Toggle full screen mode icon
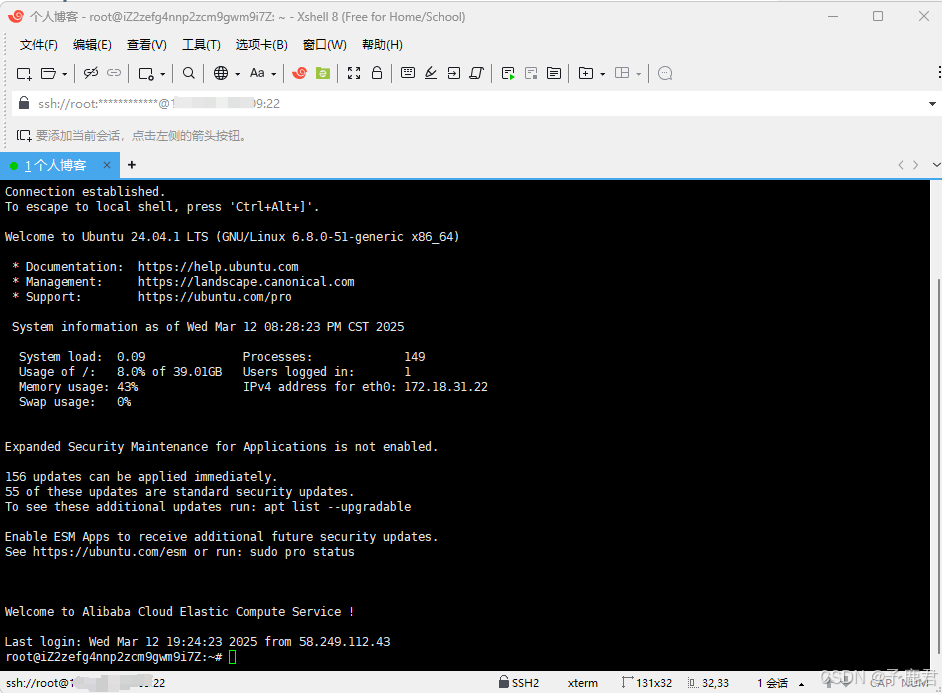This screenshot has height=693, width=942. pyautogui.click(x=352, y=73)
